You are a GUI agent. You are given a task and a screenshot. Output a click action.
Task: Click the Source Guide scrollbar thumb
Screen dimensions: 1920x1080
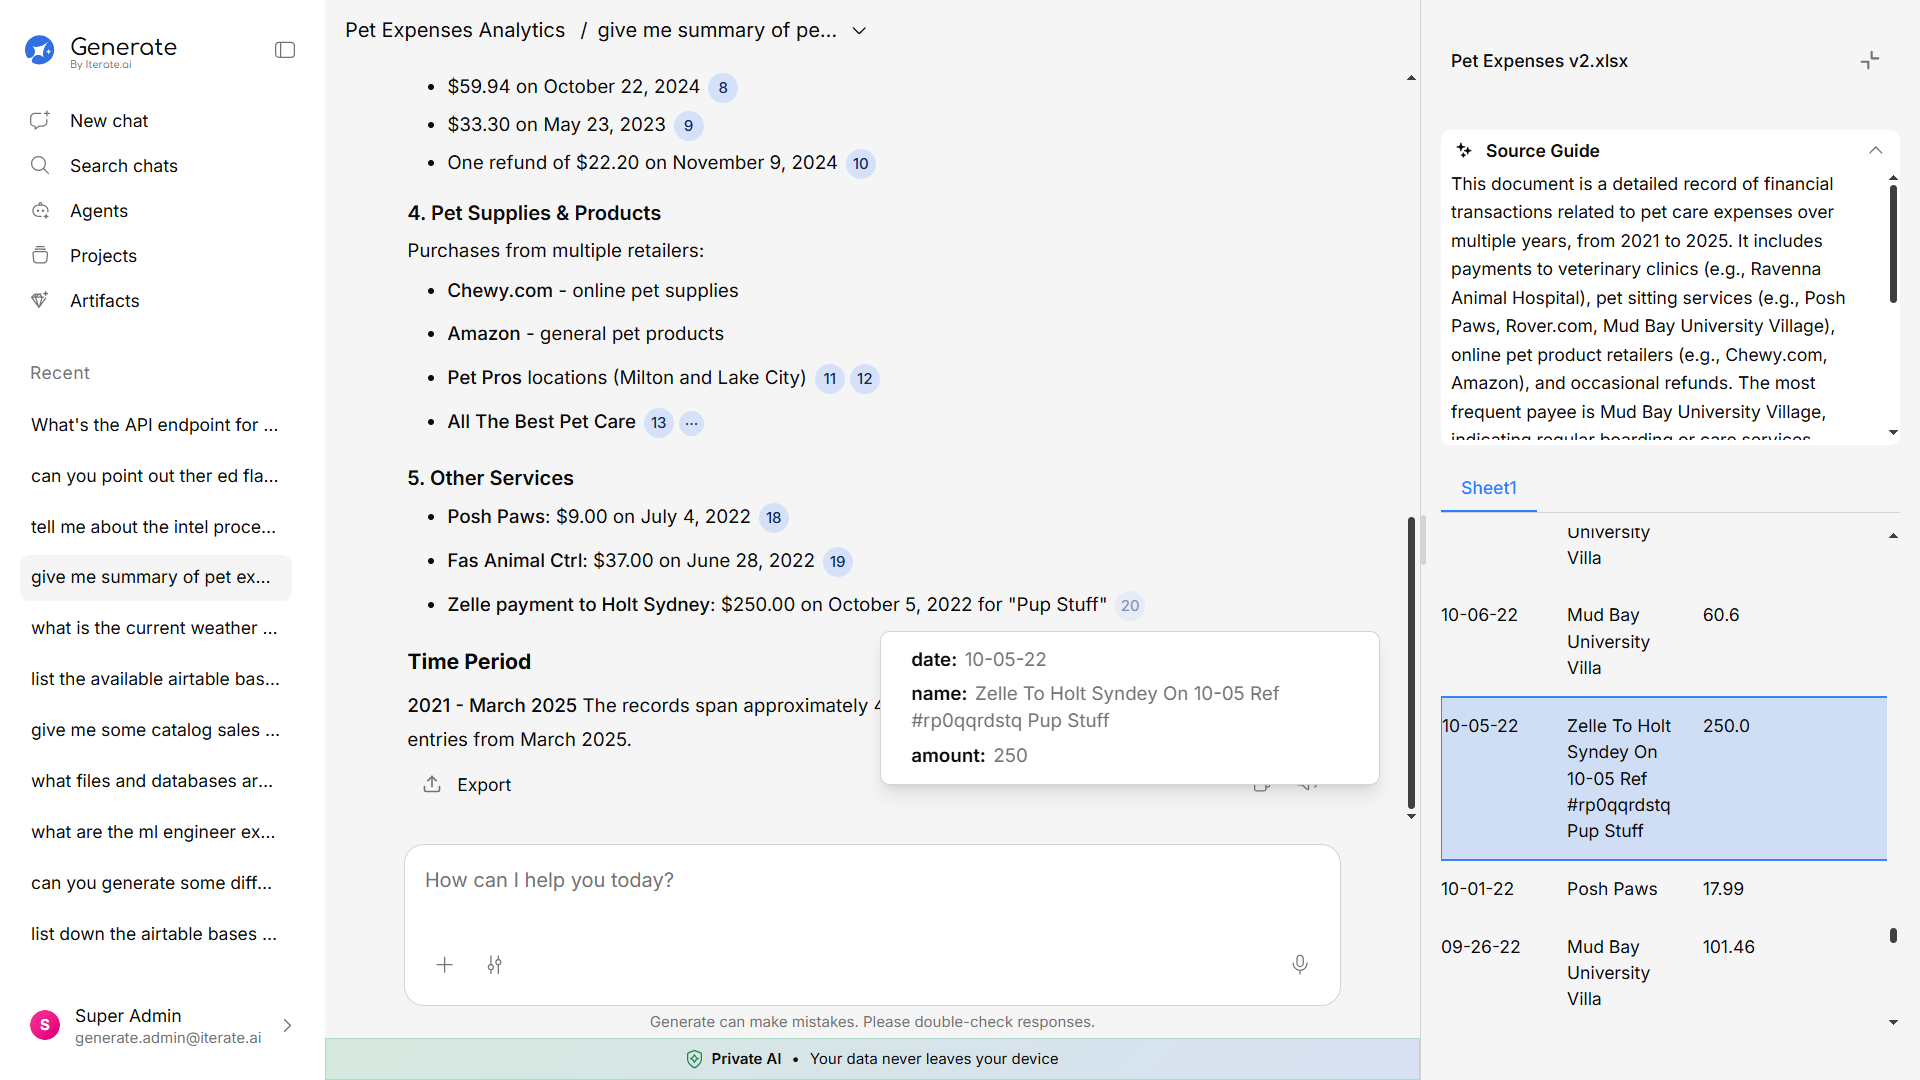[1892, 245]
